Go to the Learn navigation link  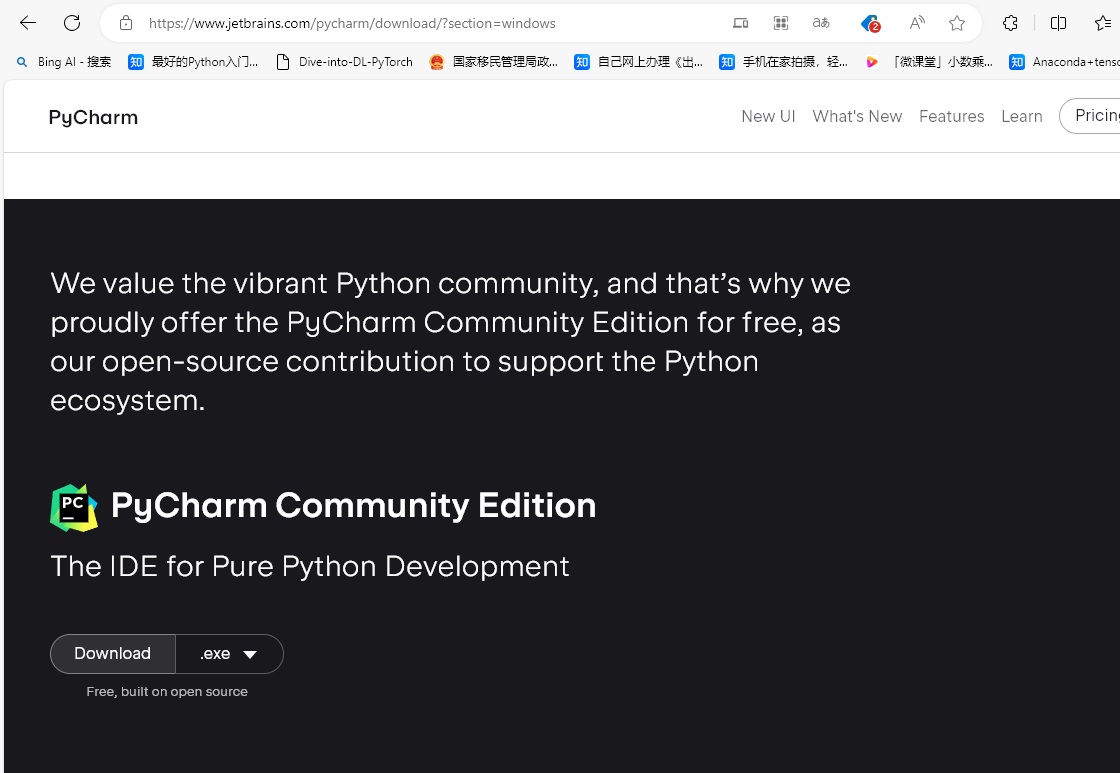pyautogui.click(x=1021, y=116)
